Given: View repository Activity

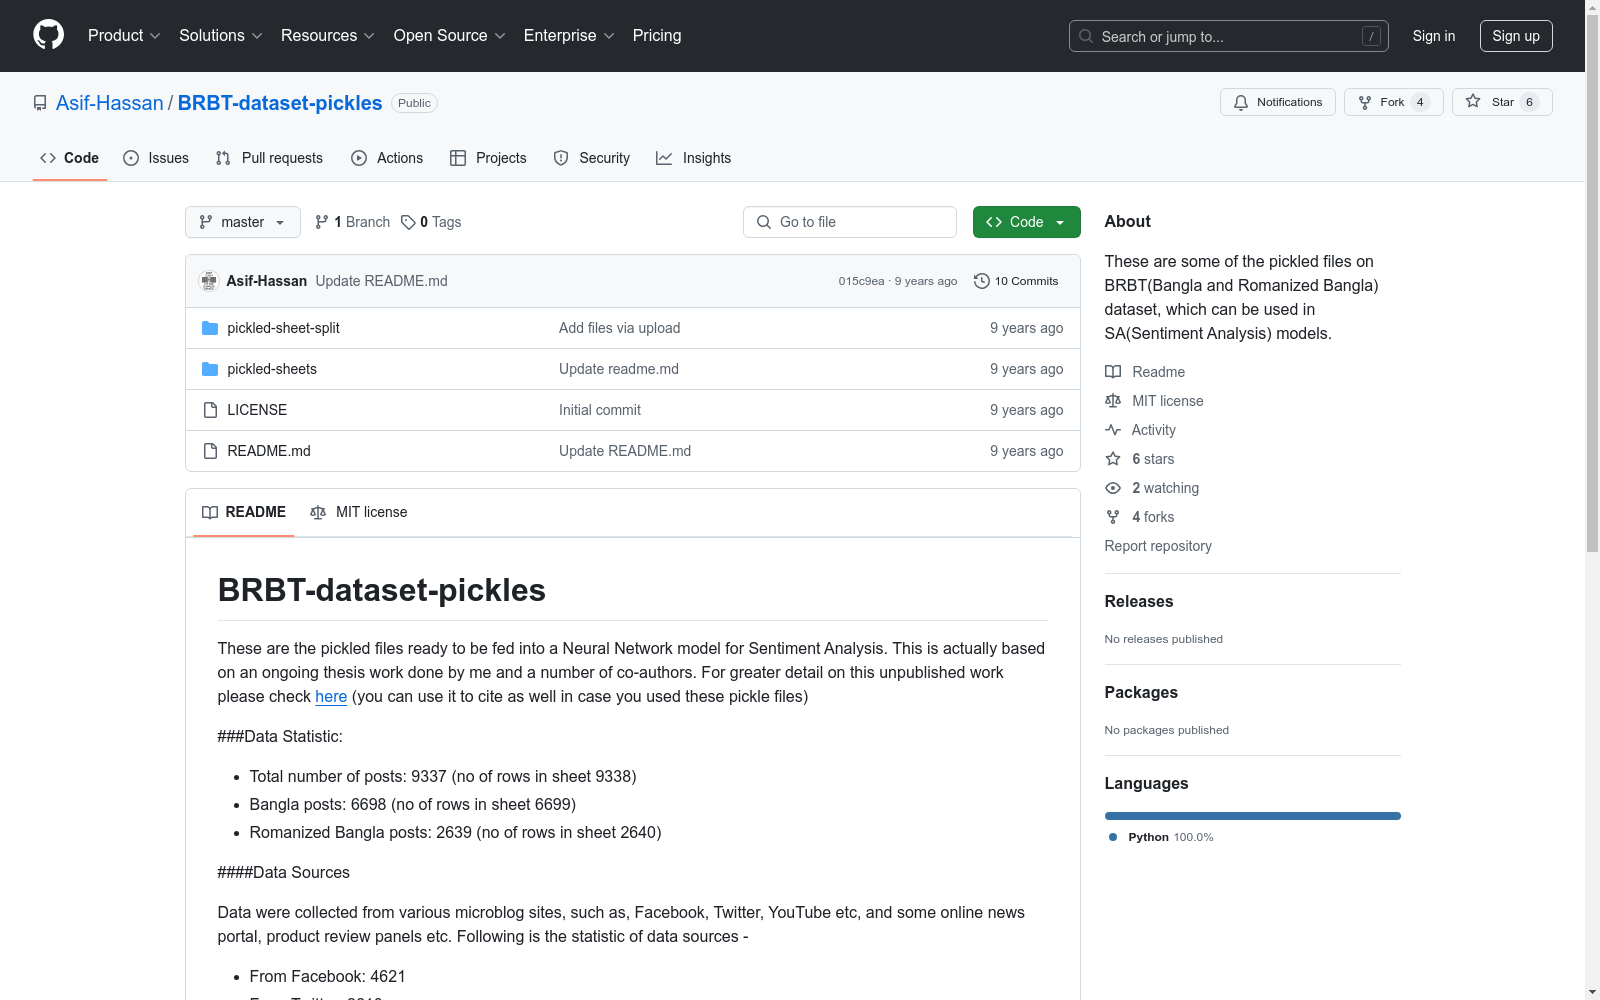Looking at the screenshot, I should (1140, 430).
